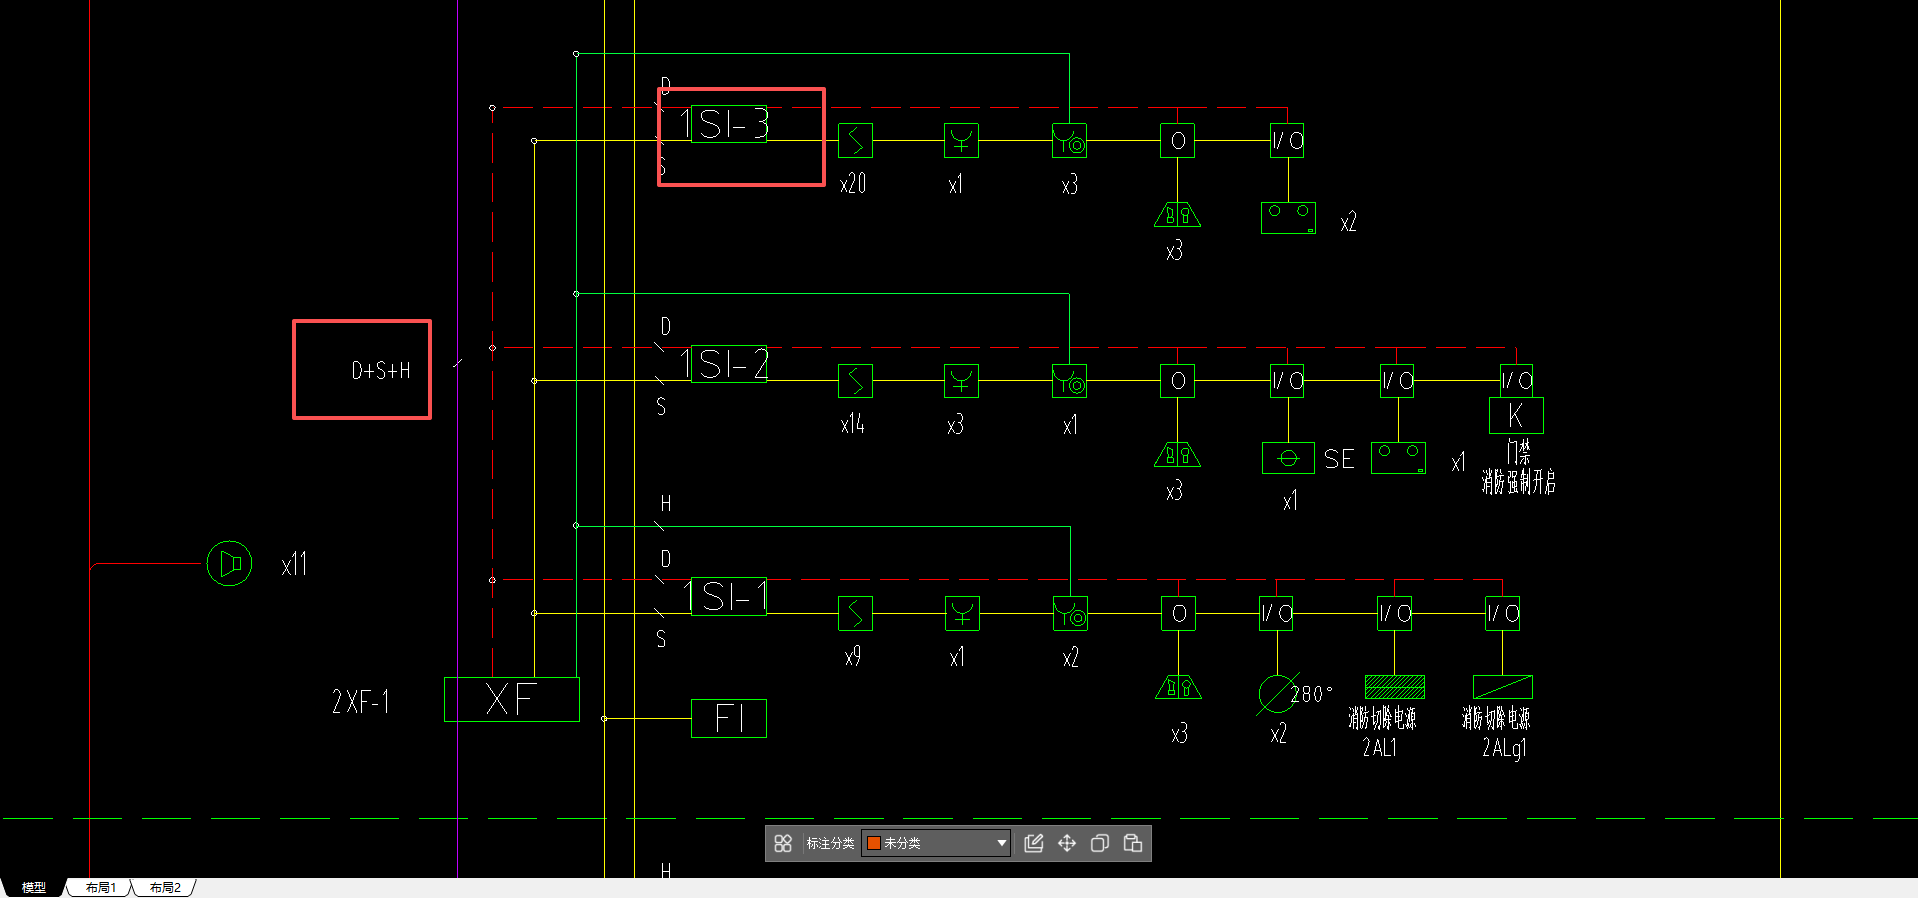1918x898 pixels.
Task: Select the O module in 1SI-3 row
Action: [x=1178, y=141]
